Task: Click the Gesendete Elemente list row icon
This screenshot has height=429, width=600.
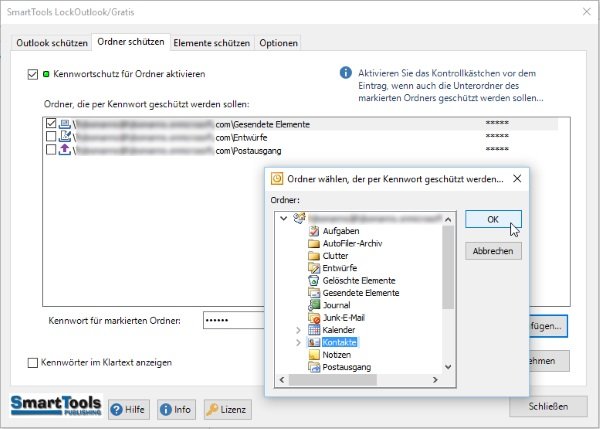Action: [x=65, y=124]
